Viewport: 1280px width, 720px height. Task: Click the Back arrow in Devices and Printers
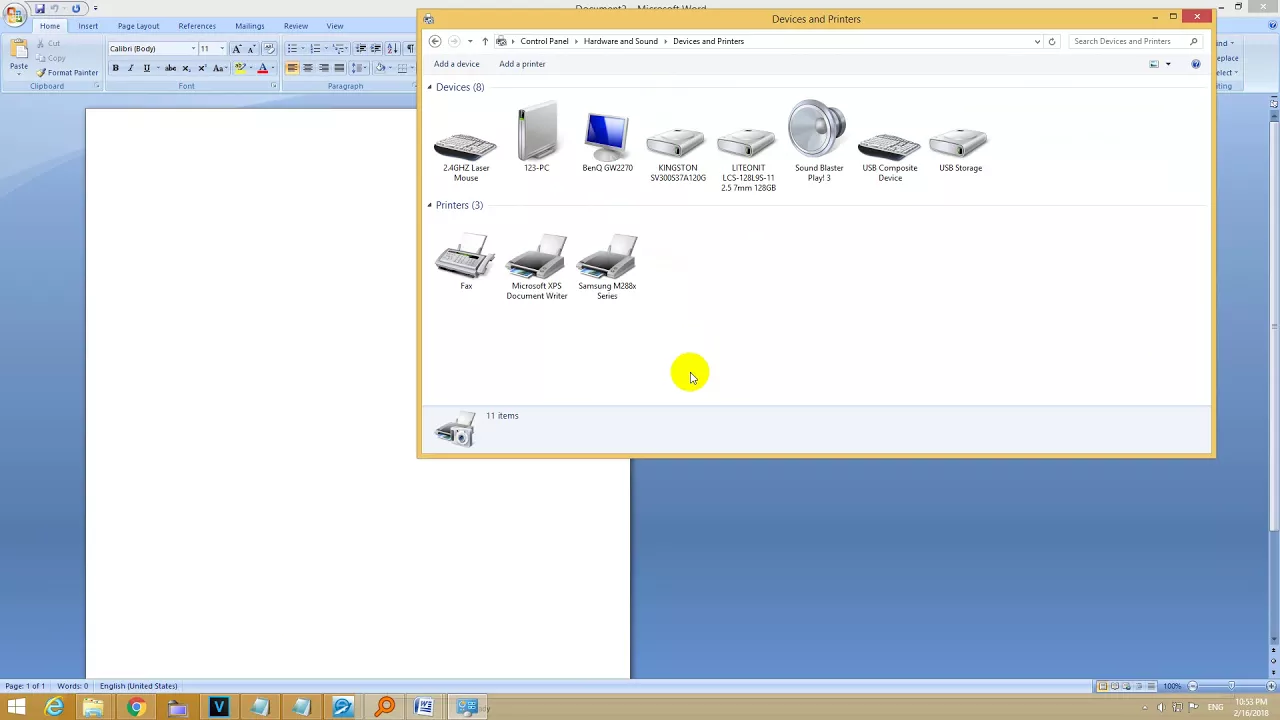point(435,41)
